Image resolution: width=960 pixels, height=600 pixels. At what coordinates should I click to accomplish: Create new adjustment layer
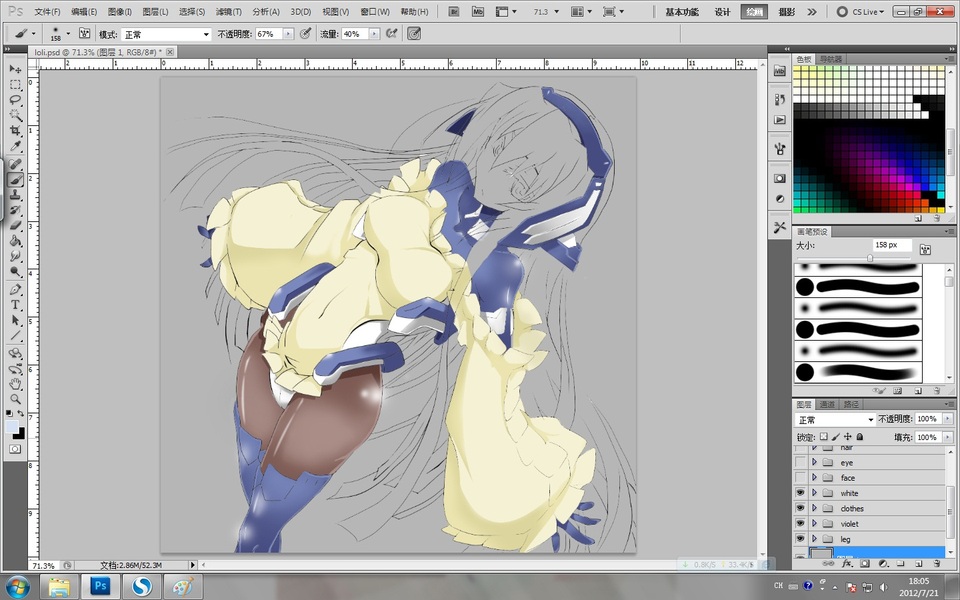(883, 563)
